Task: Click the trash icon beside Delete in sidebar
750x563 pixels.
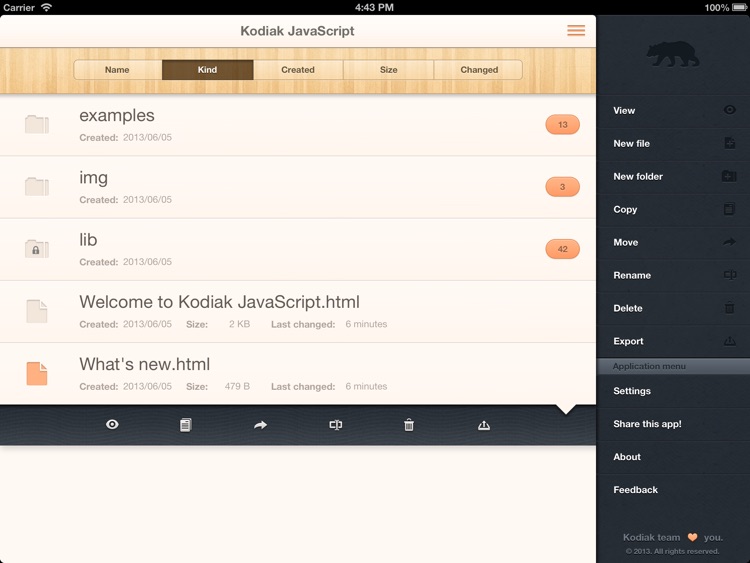Action: click(729, 308)
